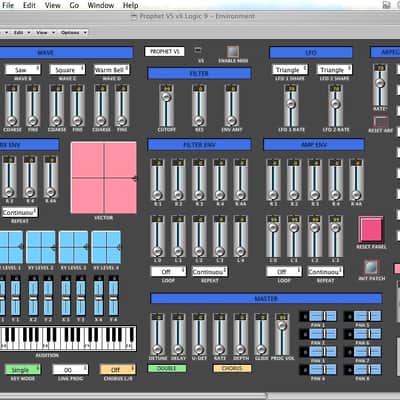Open the Filter Env Loop Off selector

click(x=168, y=272)
